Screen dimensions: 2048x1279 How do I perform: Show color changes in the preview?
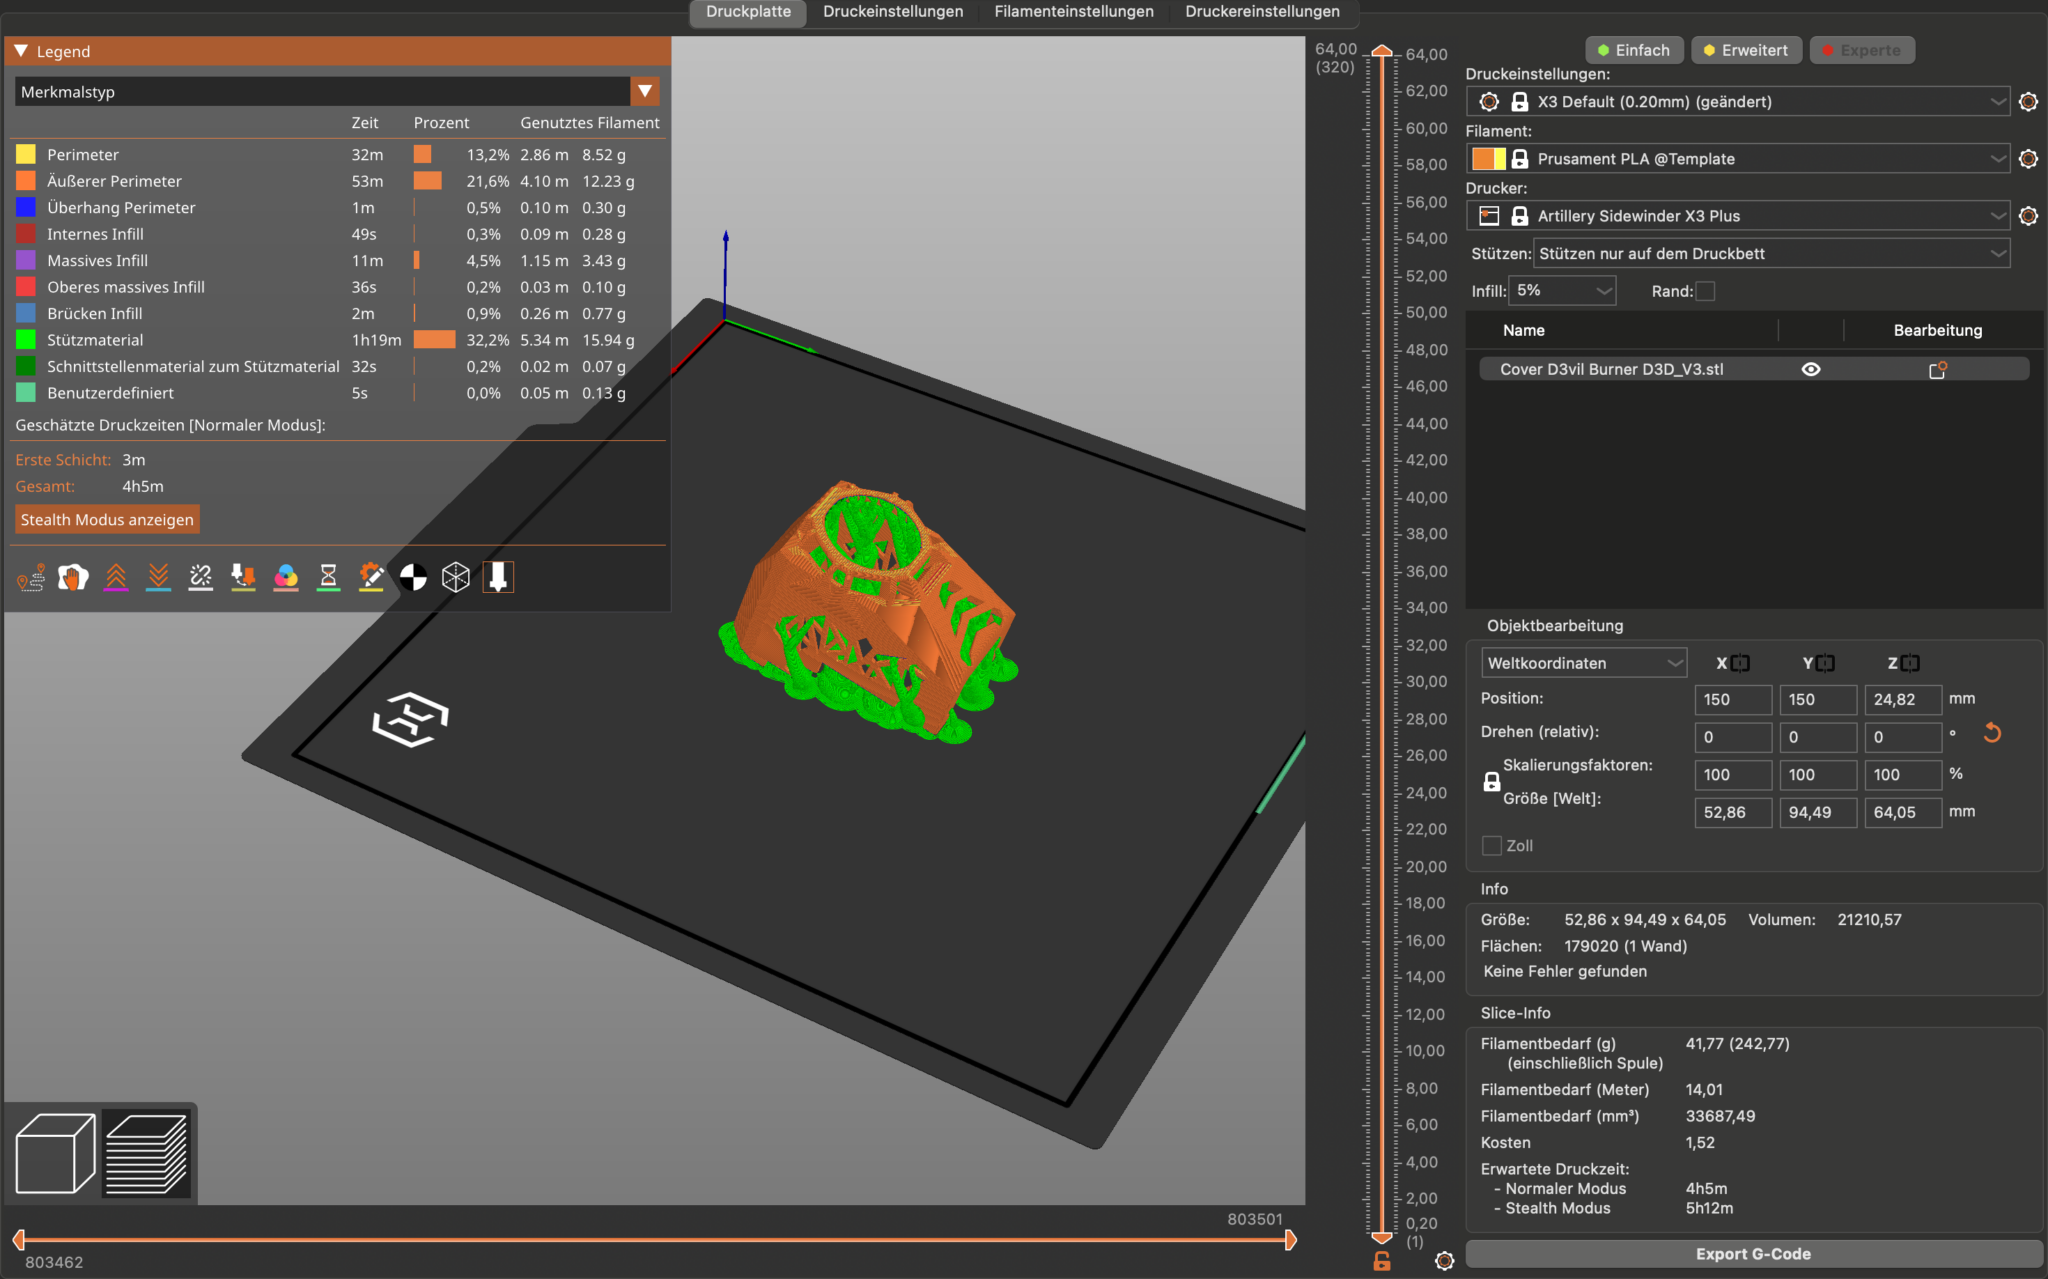click(x=286, y=577)
